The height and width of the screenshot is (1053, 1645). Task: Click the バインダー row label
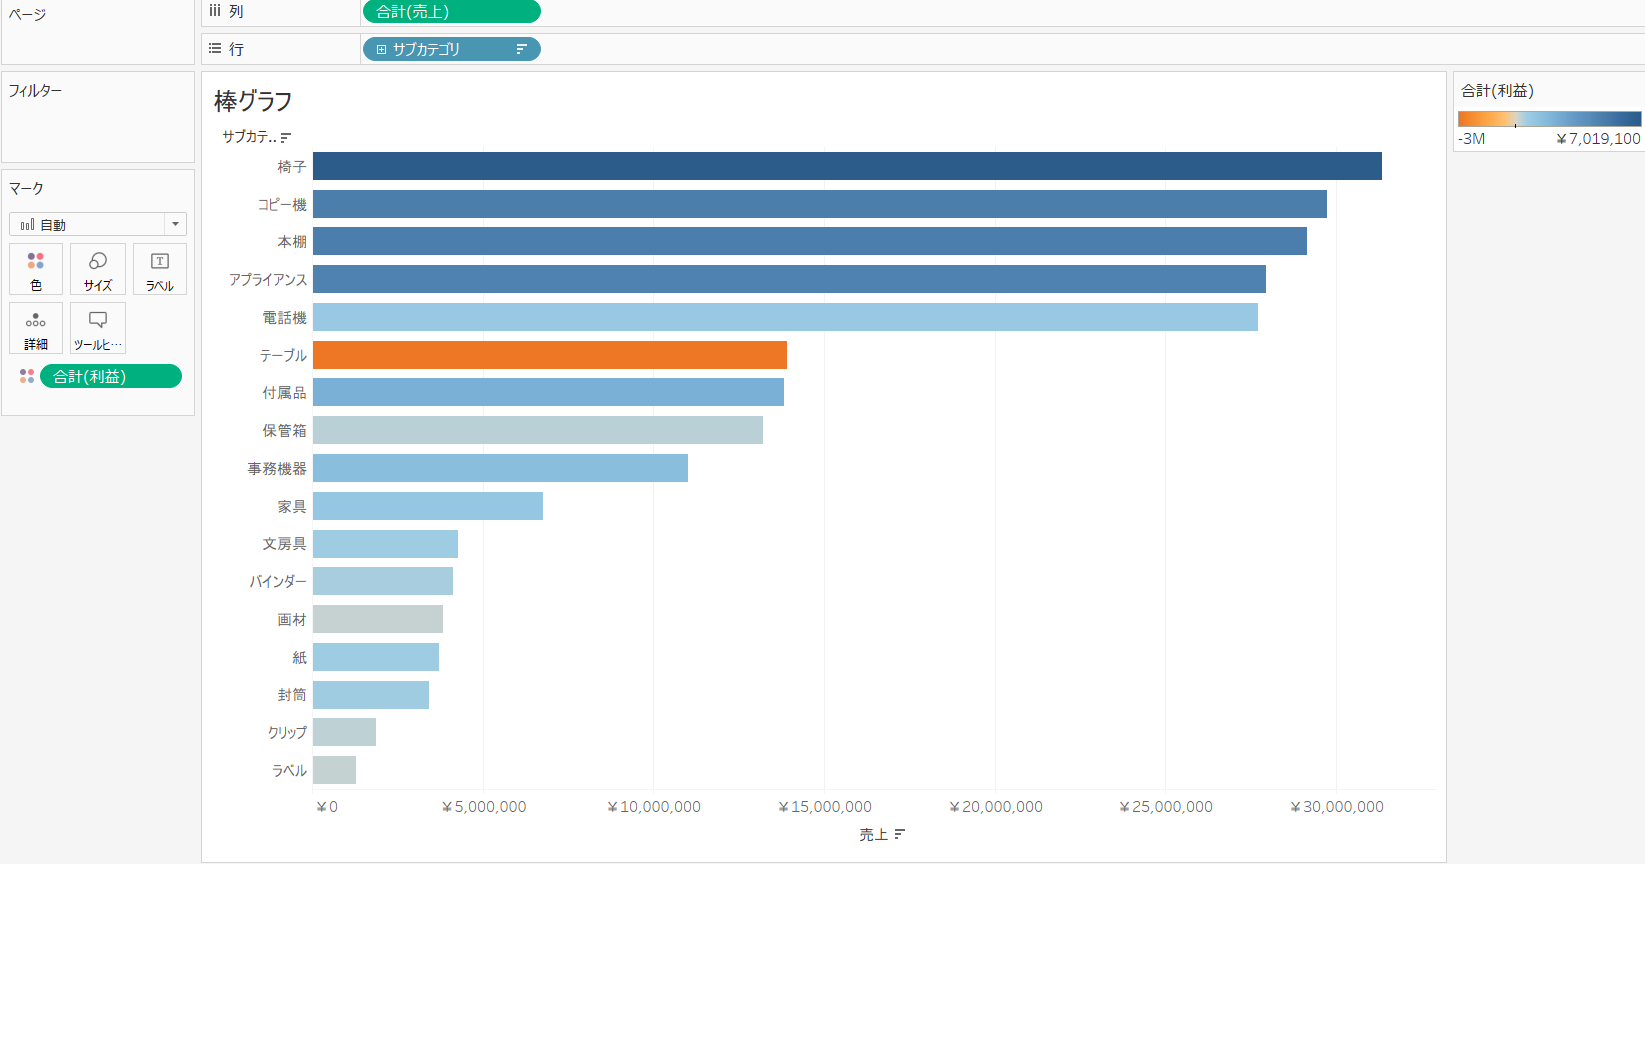[278, 582]
